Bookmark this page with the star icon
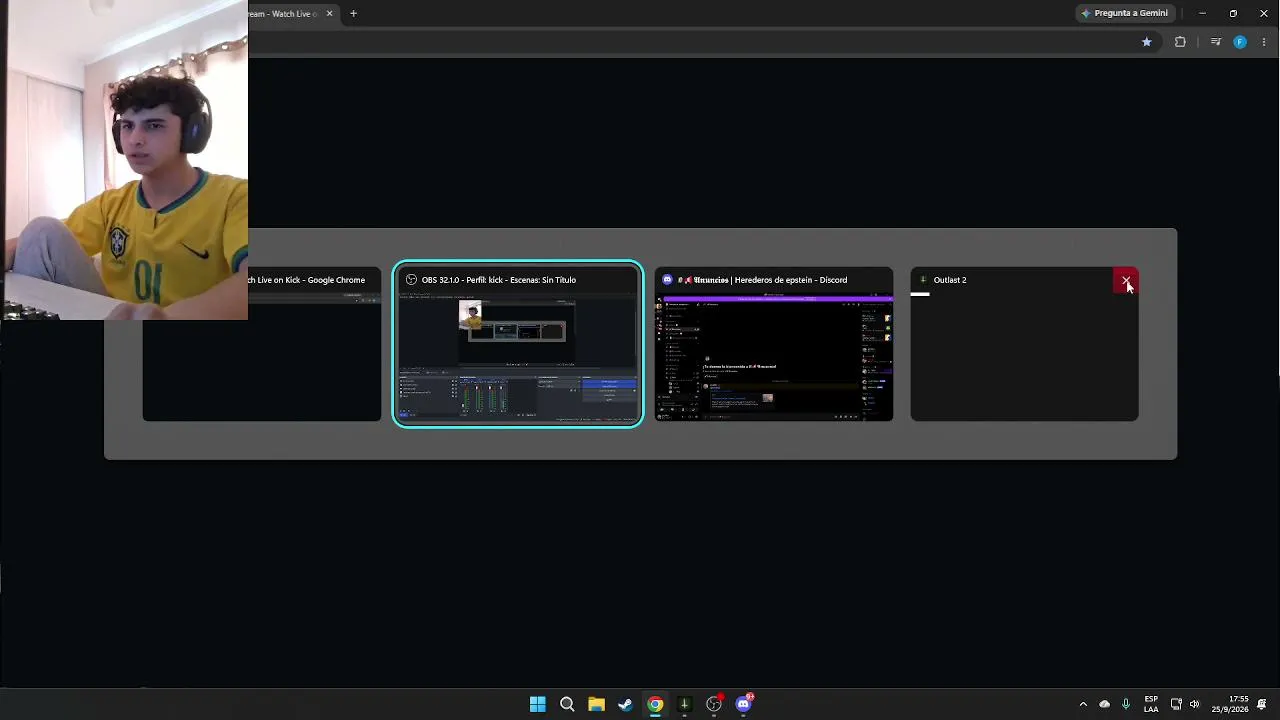This screenshot has width=1280, height=720. [1147, 42]
